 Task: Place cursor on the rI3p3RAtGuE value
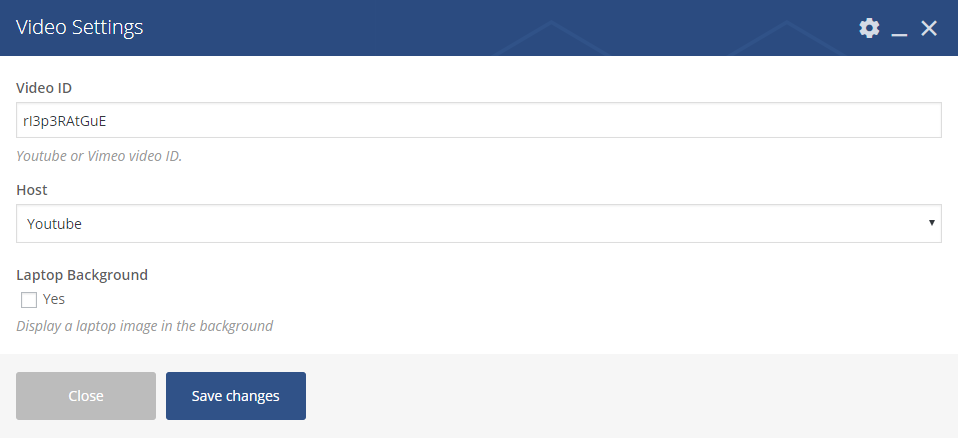point(65,120)
